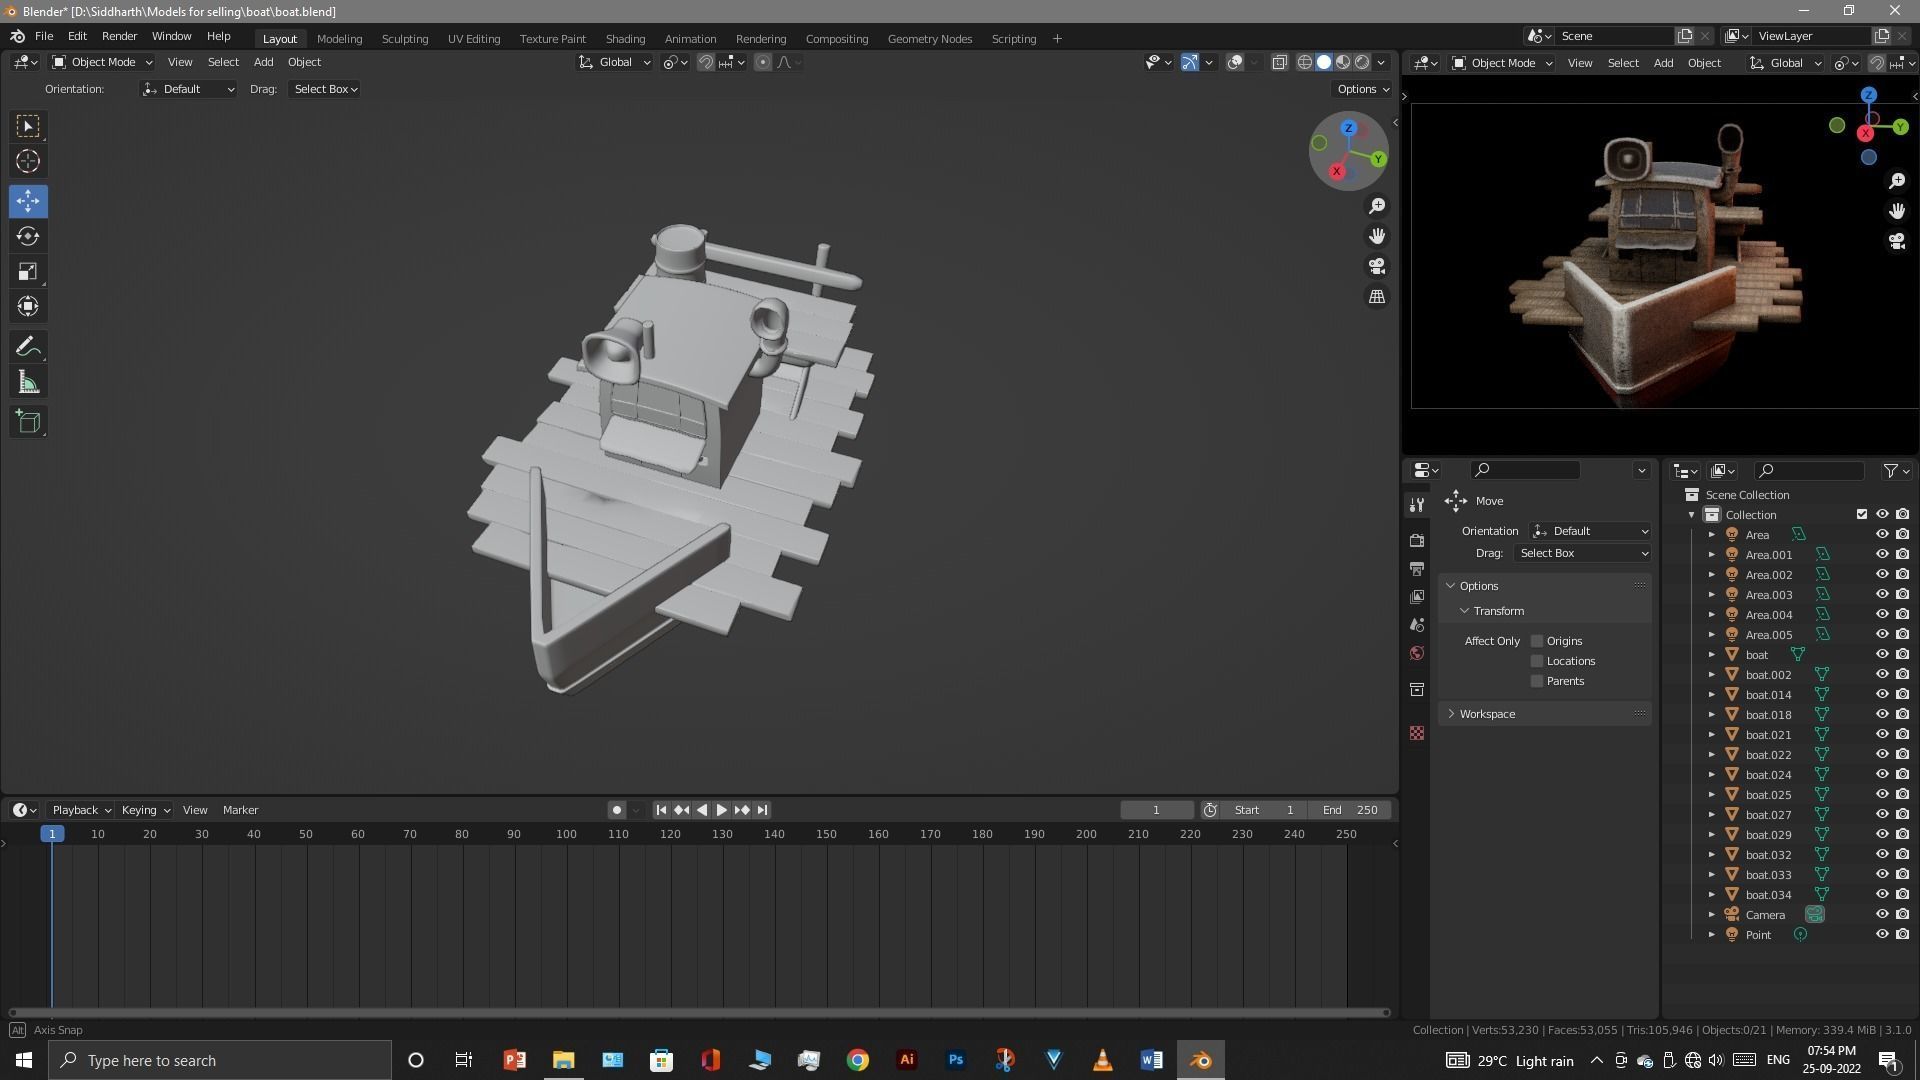This screenshot has width=1920, height=1080.
Task: Jump to the last frame
Action: point(762,810)
